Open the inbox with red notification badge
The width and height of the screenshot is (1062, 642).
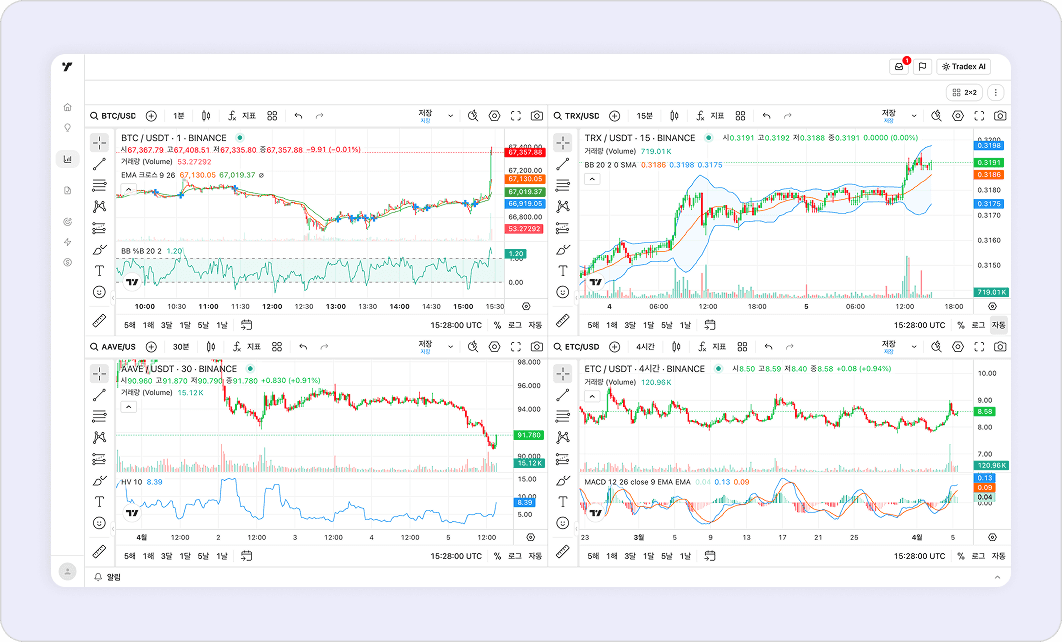899,66
